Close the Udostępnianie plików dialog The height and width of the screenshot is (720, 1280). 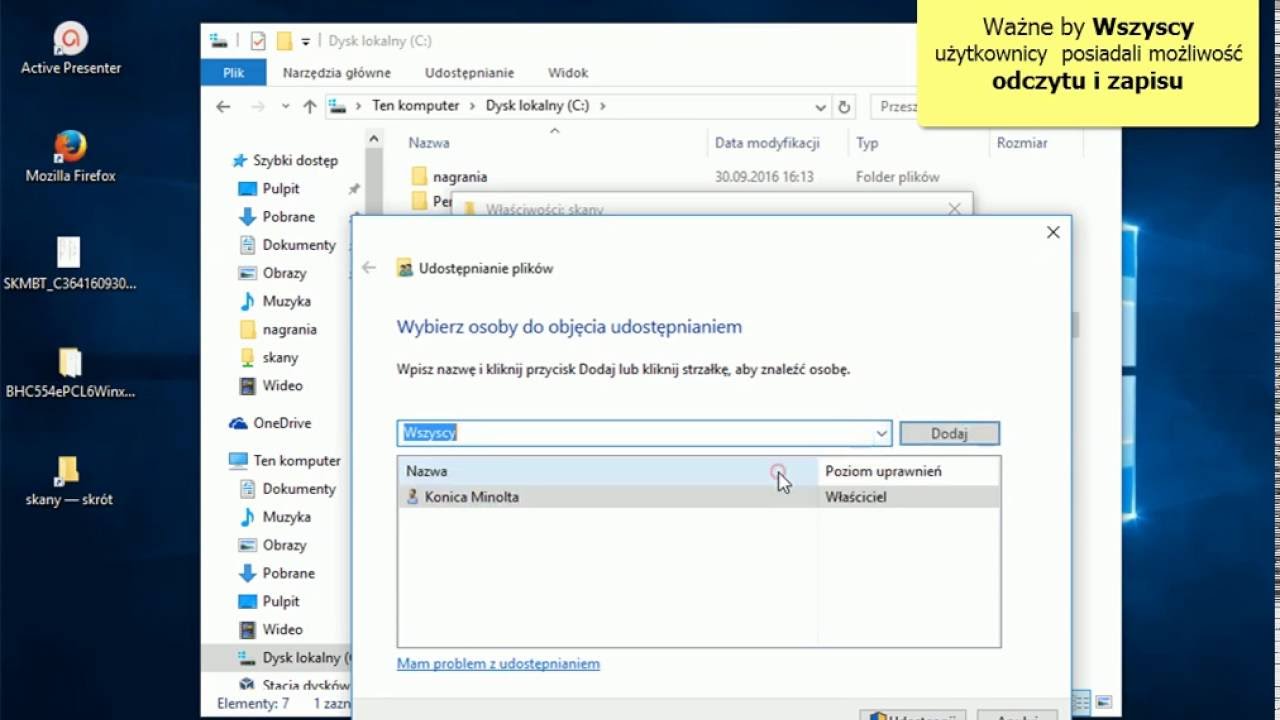[1053, 232]
